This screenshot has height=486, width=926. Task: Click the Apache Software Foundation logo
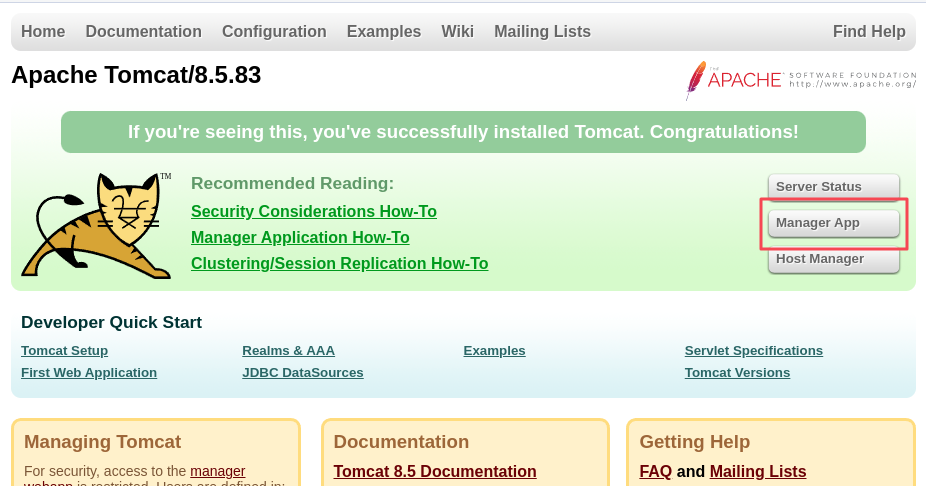pyautogui.click(x=801, y=80)
